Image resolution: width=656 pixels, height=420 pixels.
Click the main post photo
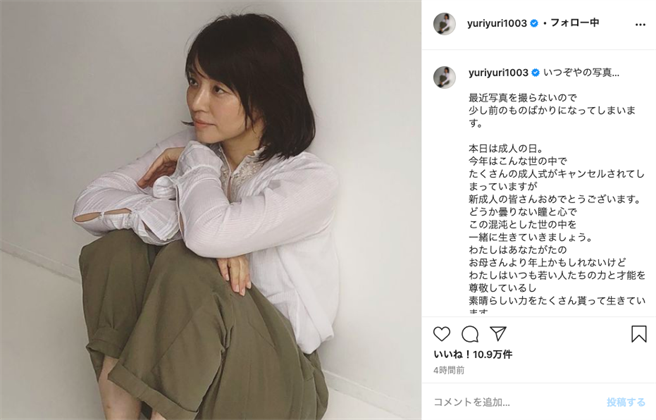point(210,210)
